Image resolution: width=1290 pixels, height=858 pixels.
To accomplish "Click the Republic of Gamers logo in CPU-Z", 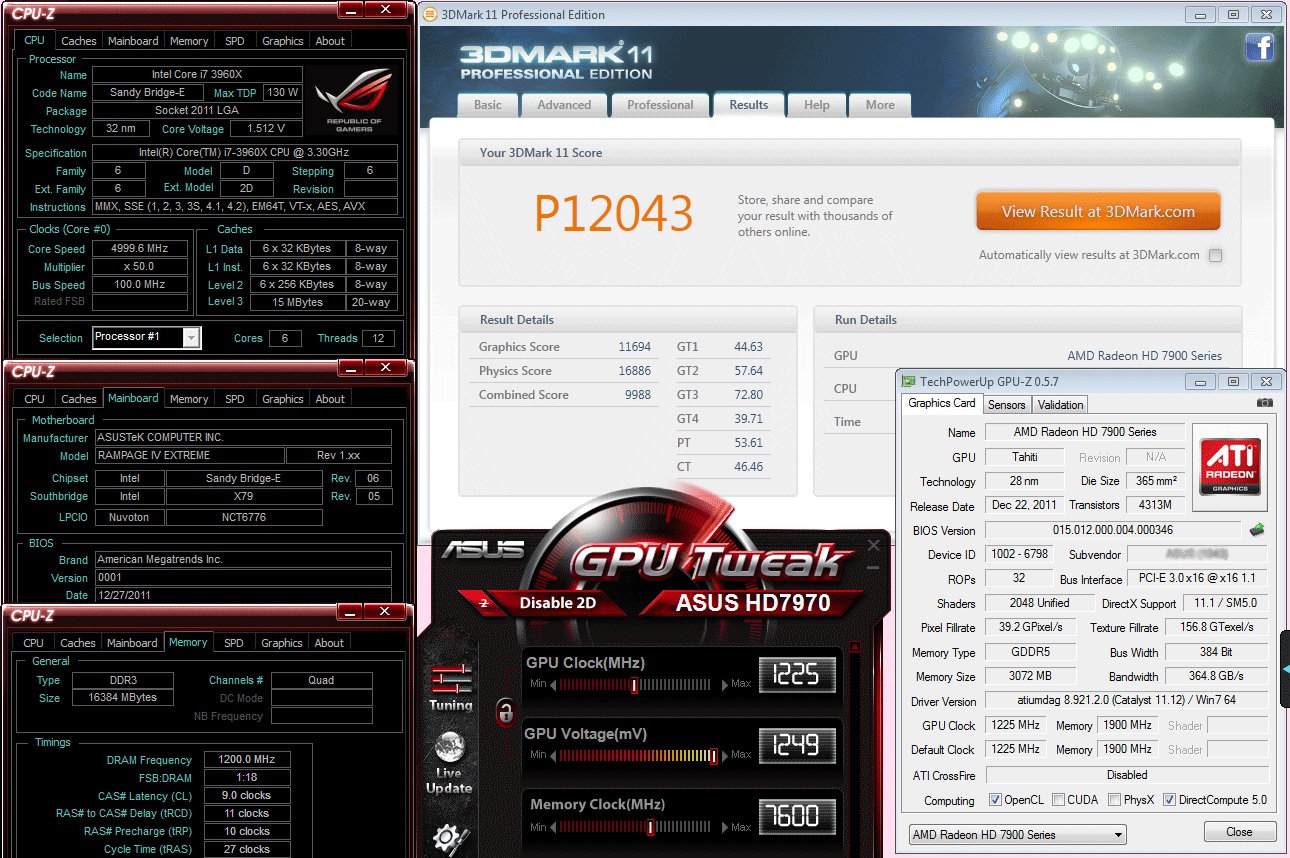I will (355, 99).
